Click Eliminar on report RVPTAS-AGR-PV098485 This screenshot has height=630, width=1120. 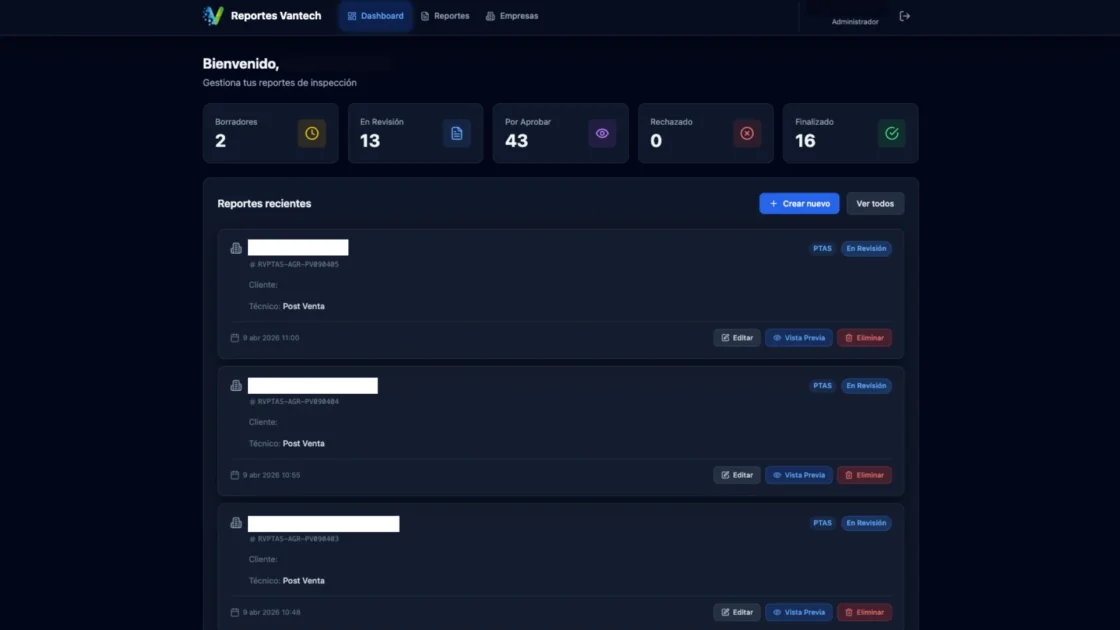pyautogui.click(x=864, y=338)
